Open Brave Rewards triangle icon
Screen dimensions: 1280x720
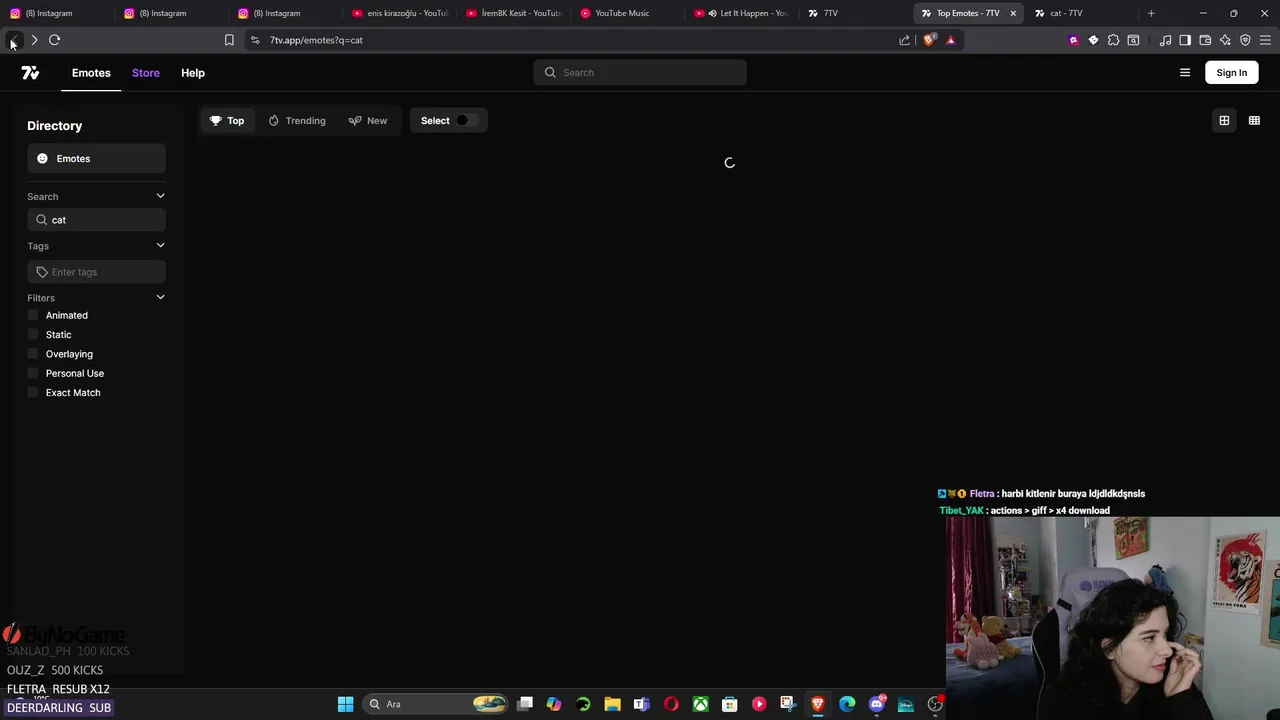coord(950,40)
